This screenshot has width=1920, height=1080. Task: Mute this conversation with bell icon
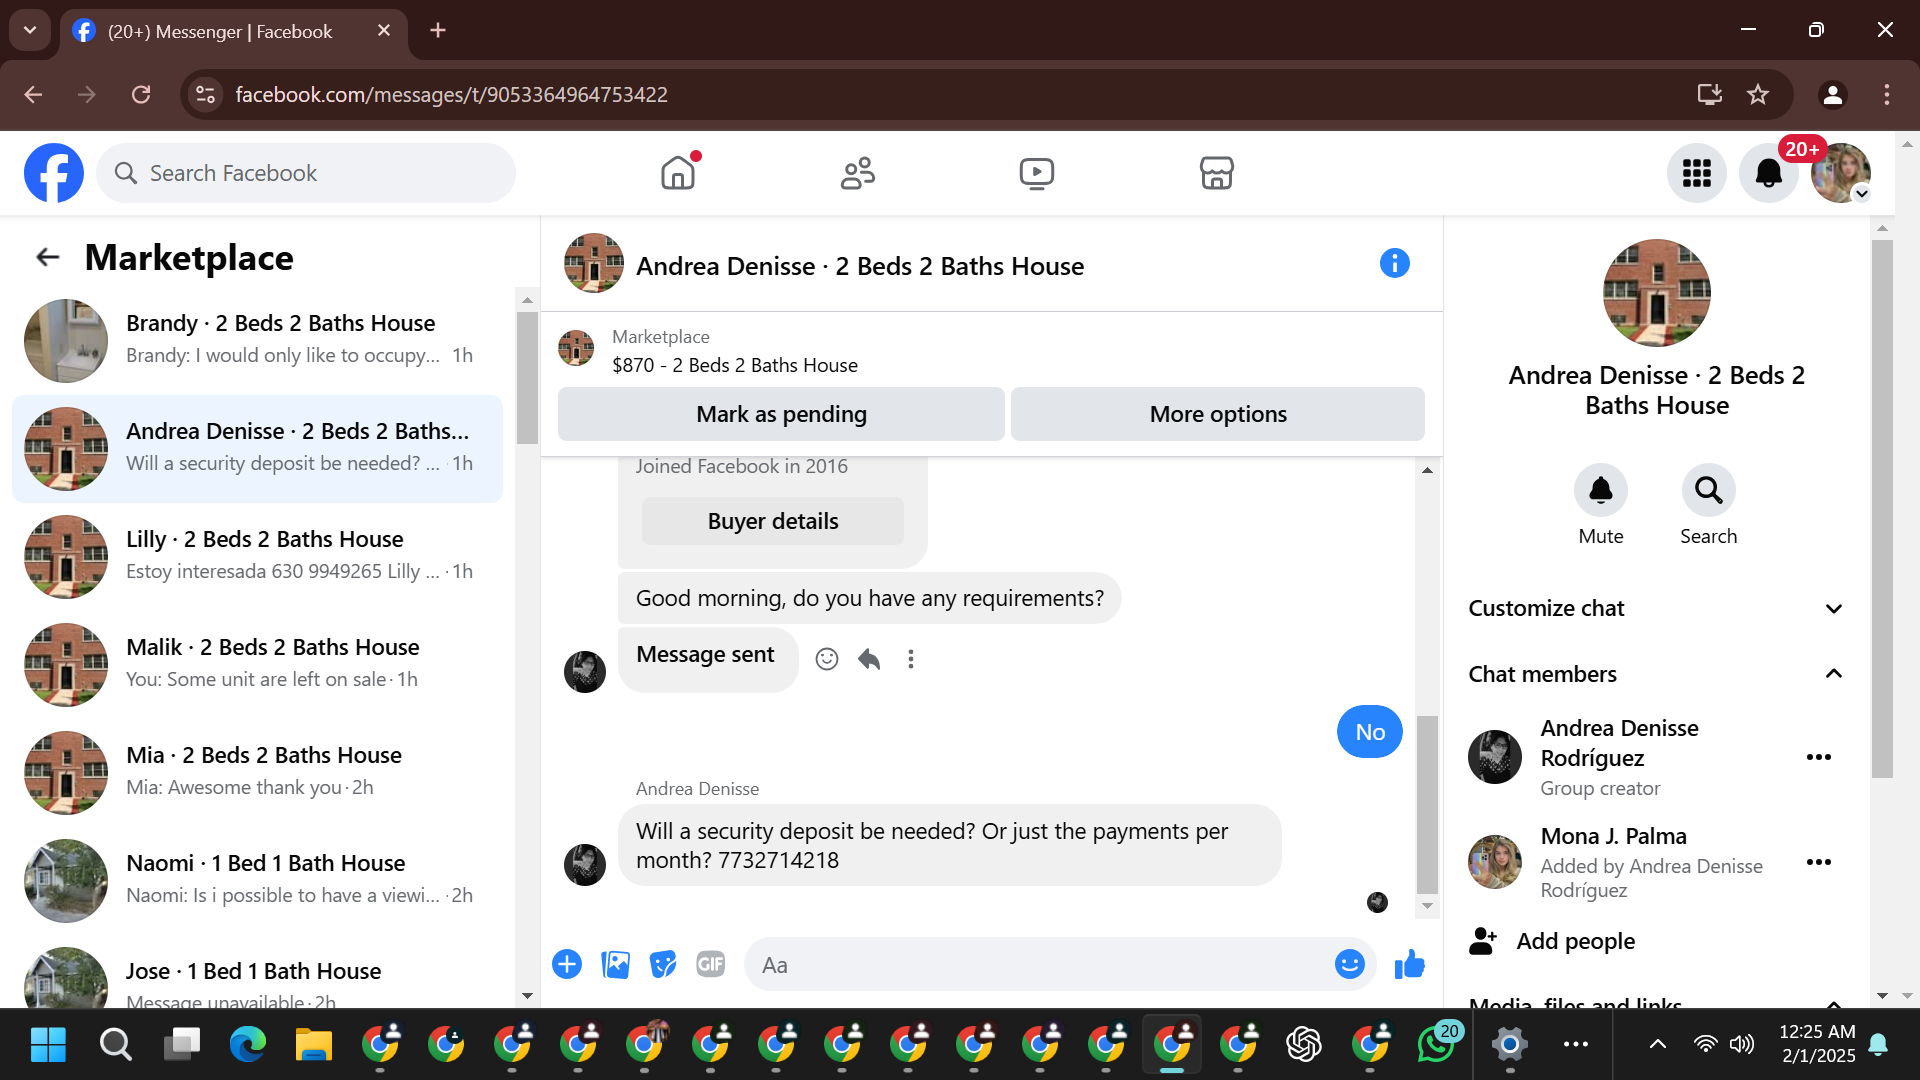click(1601, 490)
